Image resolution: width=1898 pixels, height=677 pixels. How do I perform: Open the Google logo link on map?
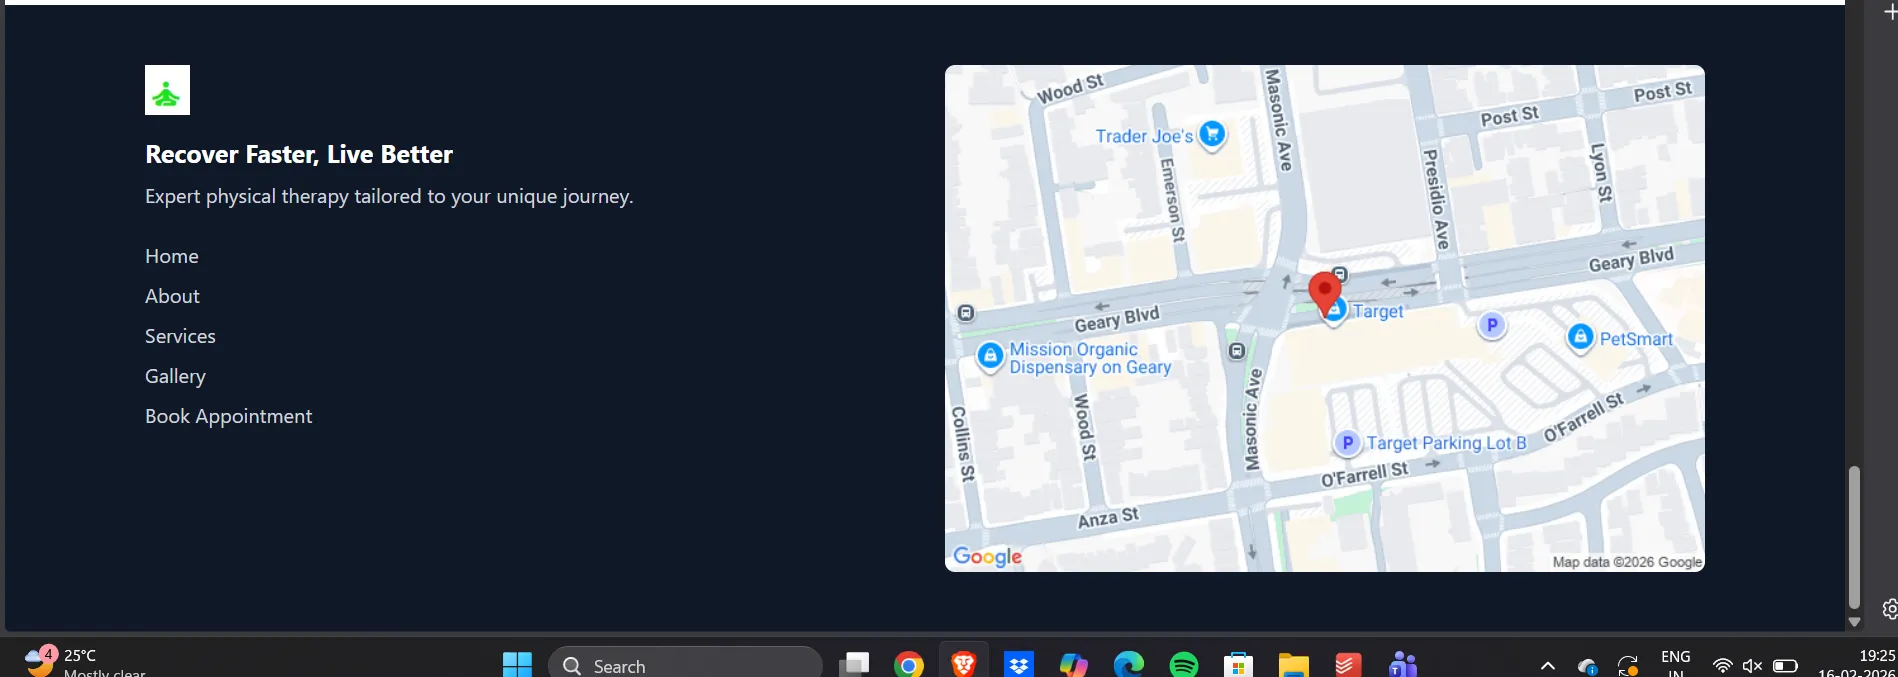tap(987, 557)
